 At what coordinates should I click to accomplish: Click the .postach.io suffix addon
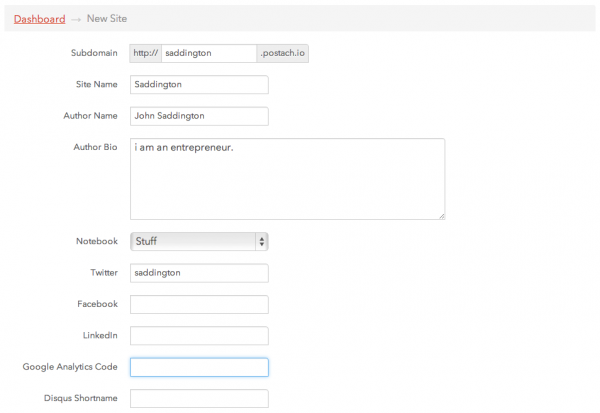[282, 53]
